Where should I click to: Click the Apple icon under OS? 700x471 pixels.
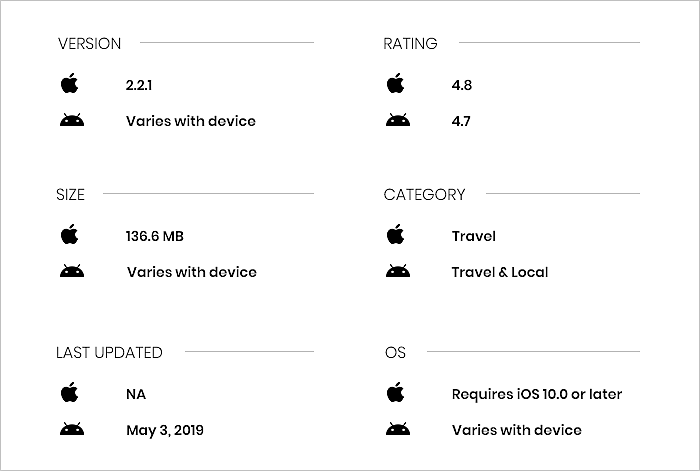[396, 392]
